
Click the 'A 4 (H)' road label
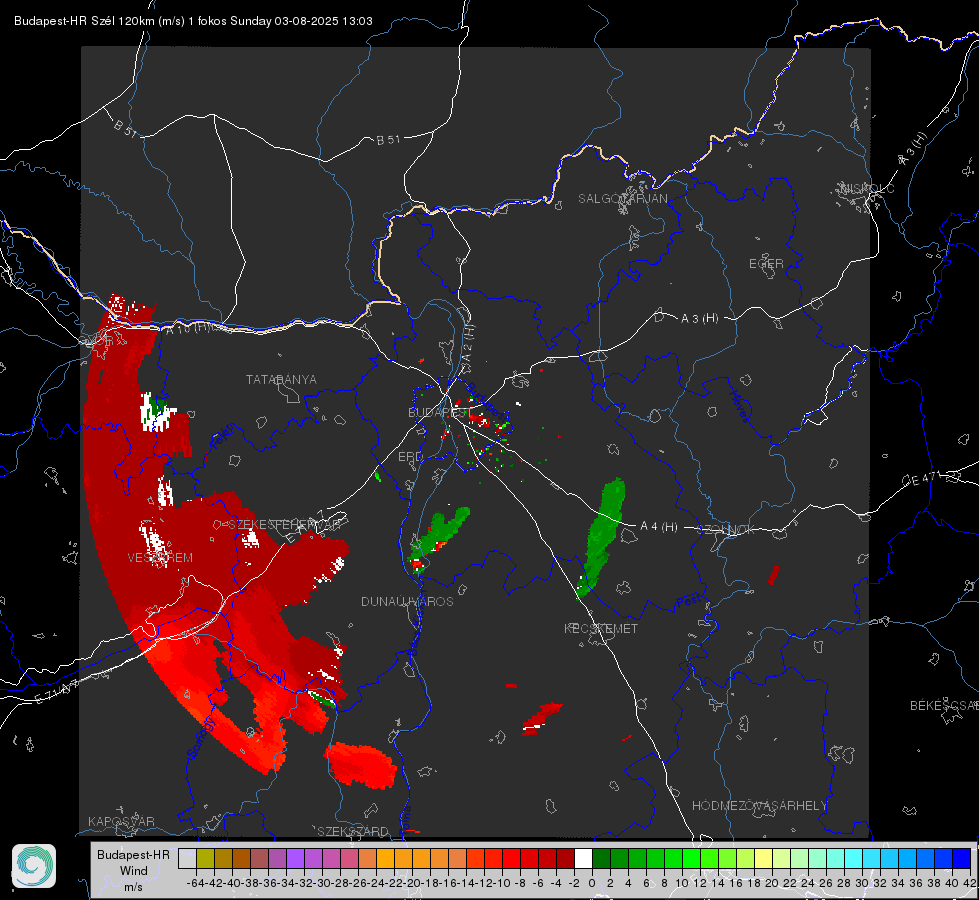coord(659,527)
